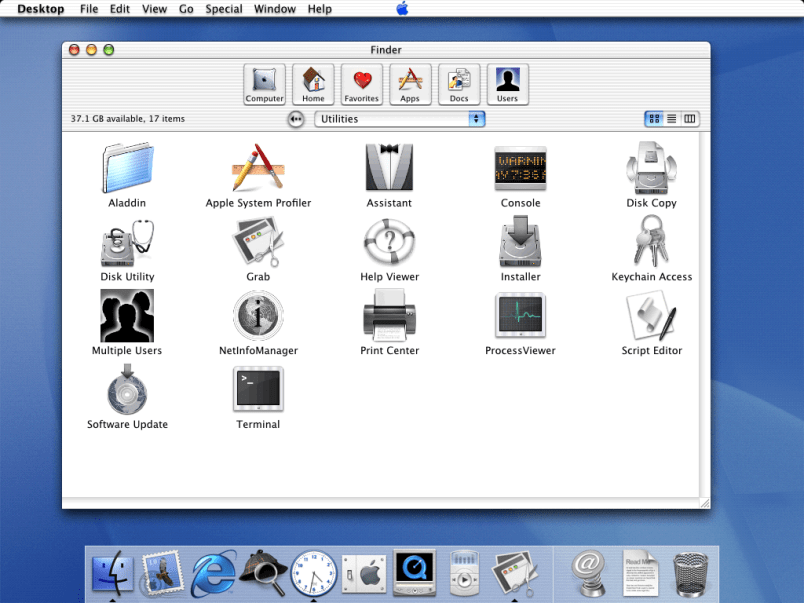Open the Print Center icon
The width and height of the screenshot is (804, 603).
click(389, 317)
